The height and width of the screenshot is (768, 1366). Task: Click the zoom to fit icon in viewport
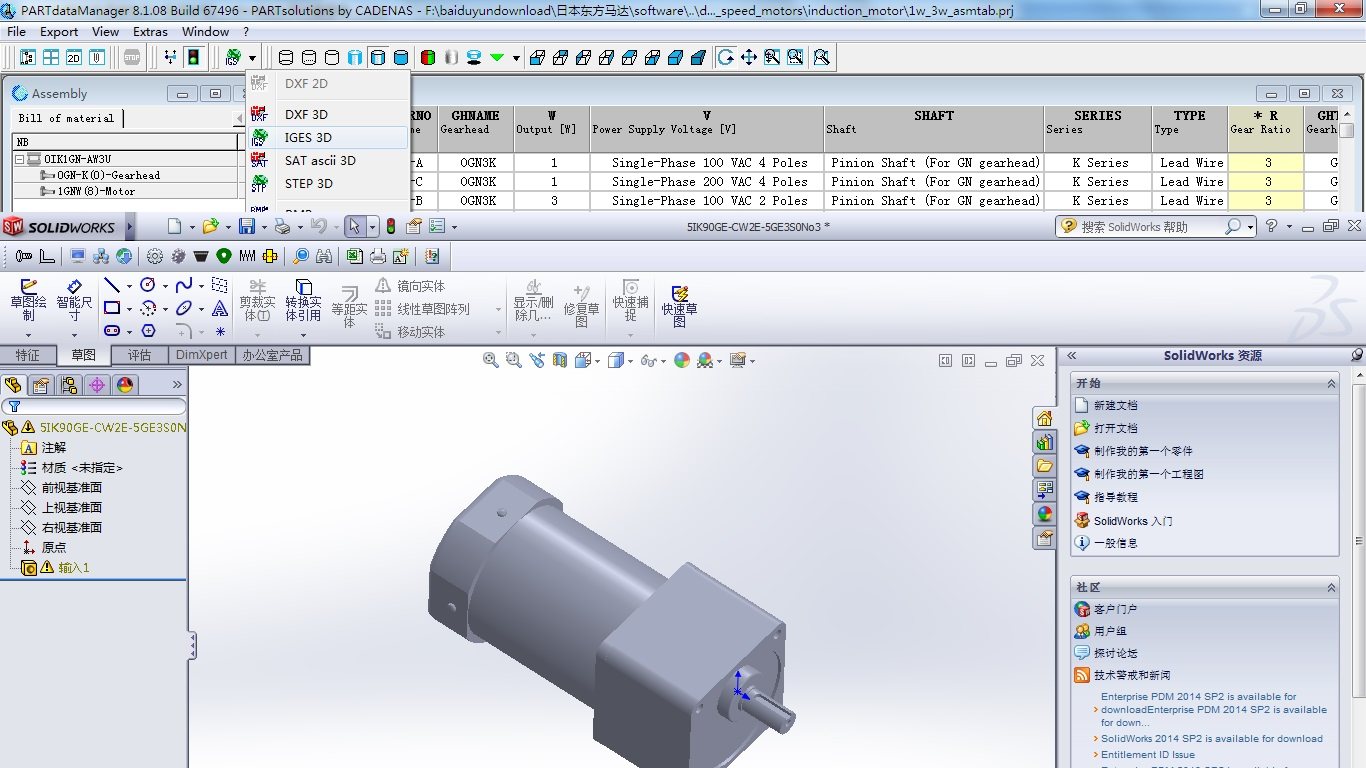[490, 360]
